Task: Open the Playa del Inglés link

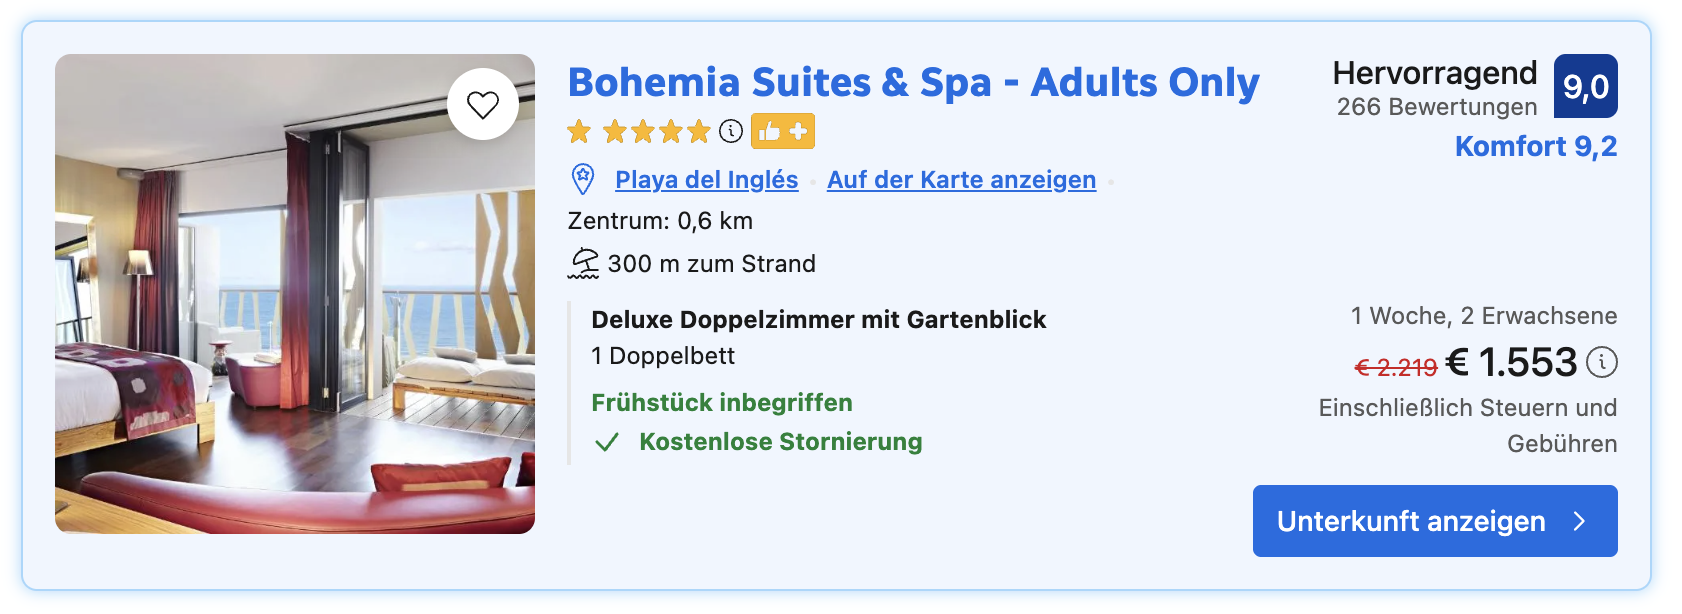Action: [x=706, y=180]
